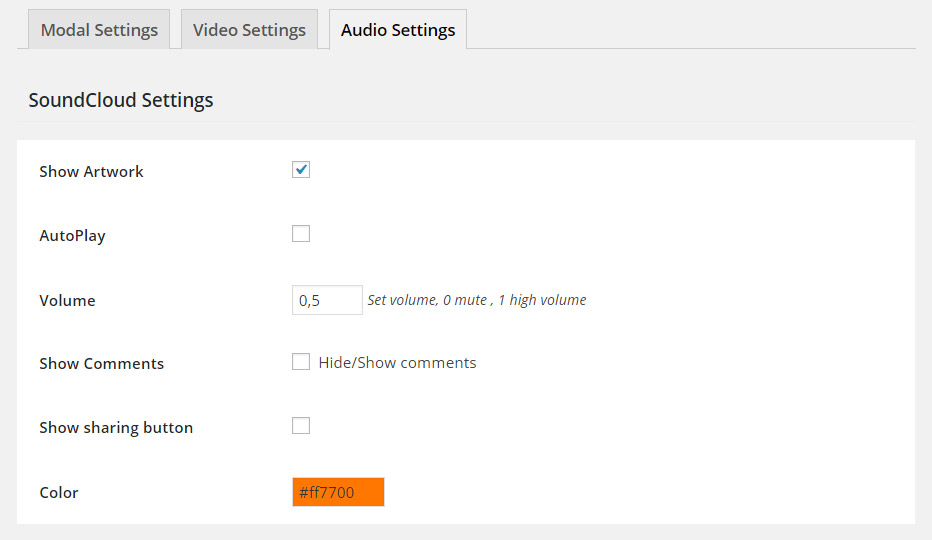
Task: Uncheck the Show Artwork checkbox
Action: (301, 170)
